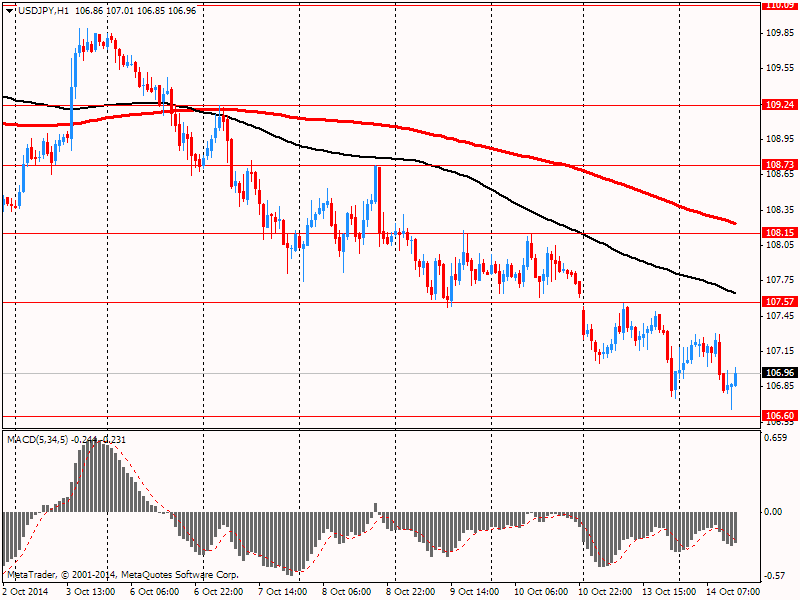This screenshot has height=600, width=800.
Task: Select the 106.60 red price level label
Action: pos(780,416)
